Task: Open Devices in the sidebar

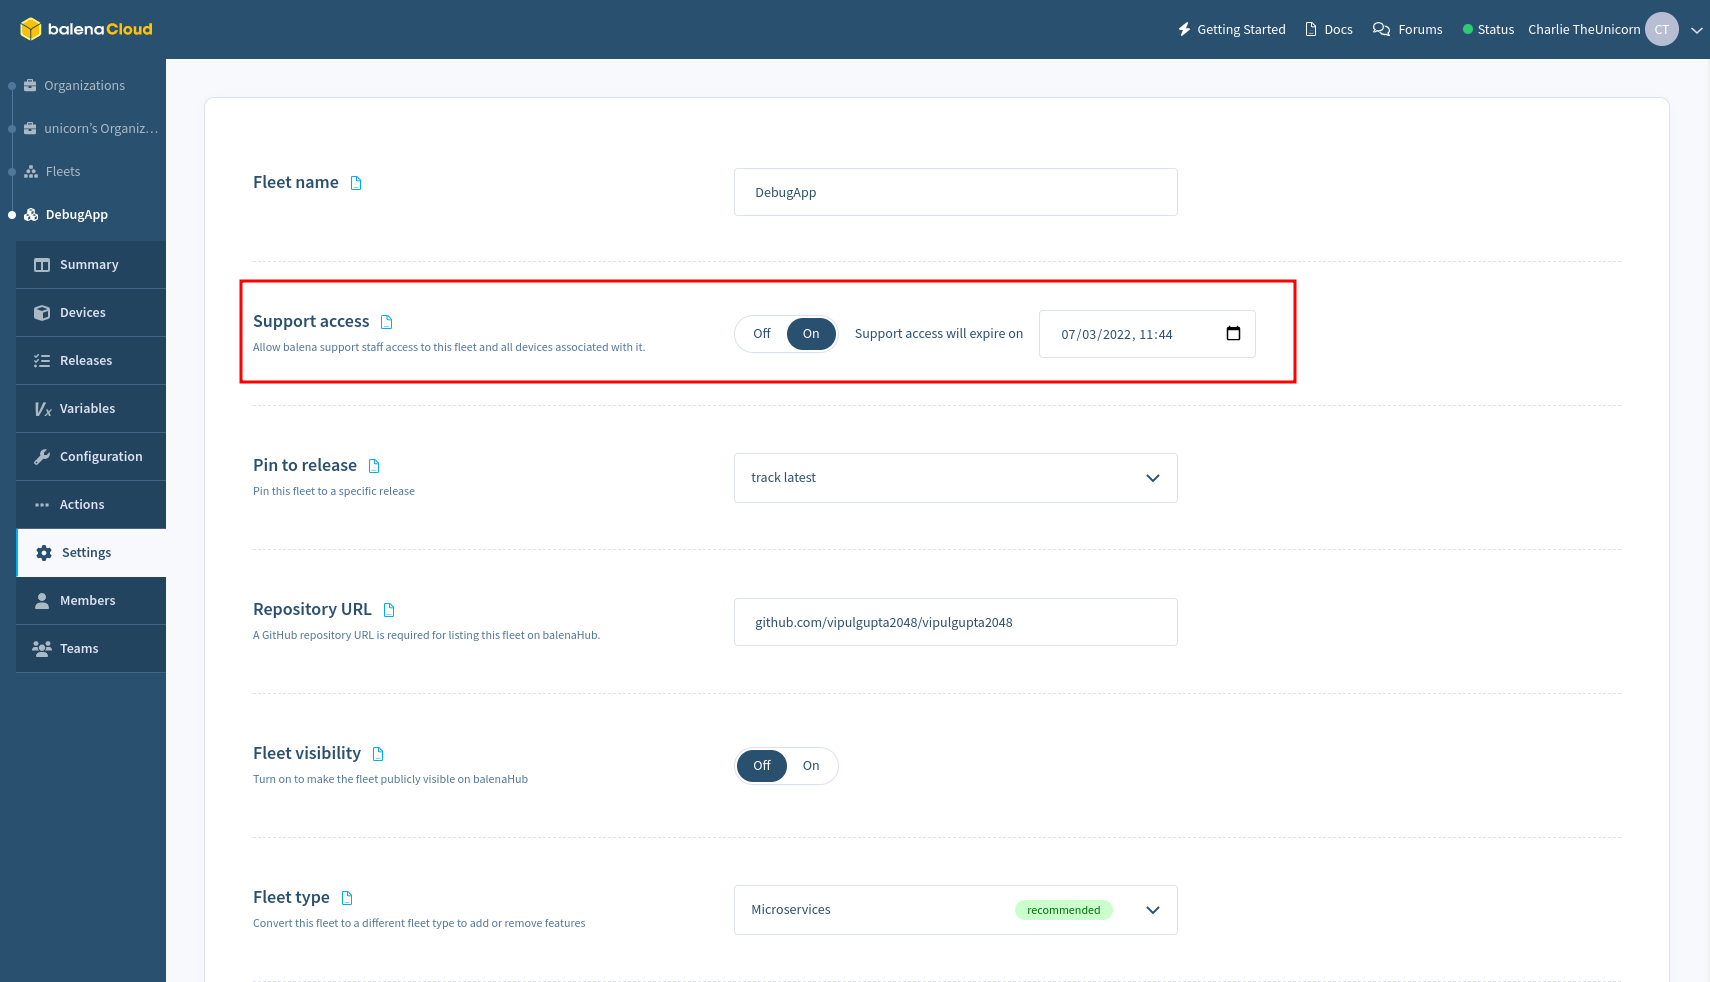Action: [x=83, y=313]
